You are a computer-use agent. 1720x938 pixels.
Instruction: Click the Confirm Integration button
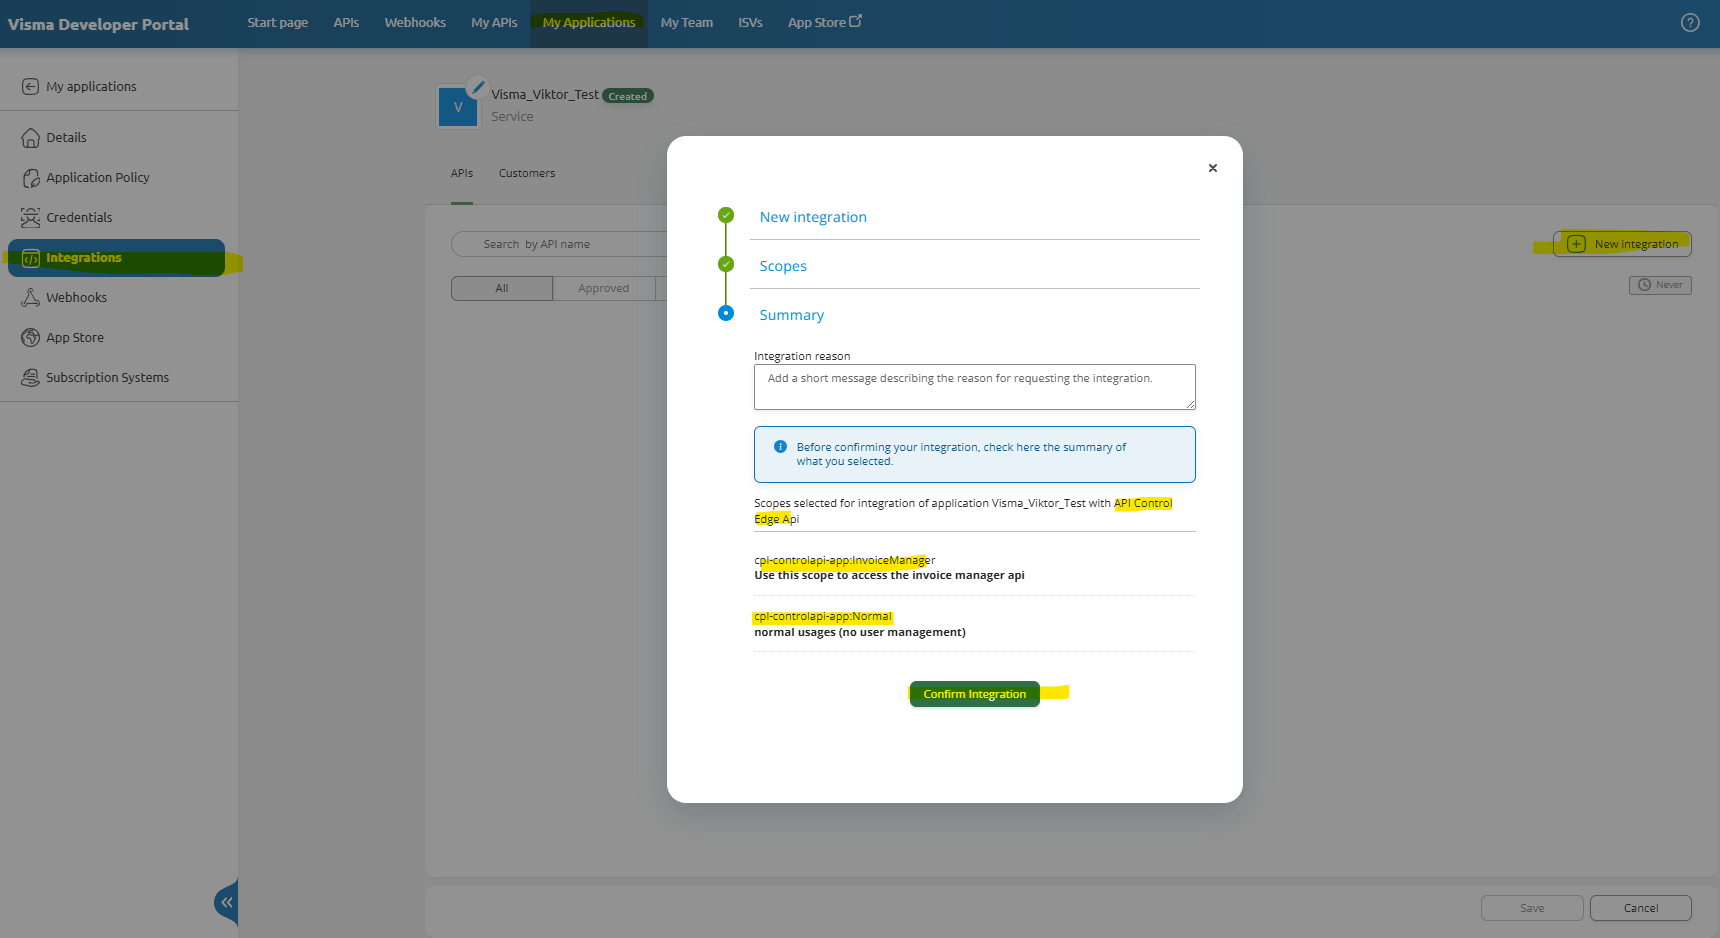[x=975, y=694]
